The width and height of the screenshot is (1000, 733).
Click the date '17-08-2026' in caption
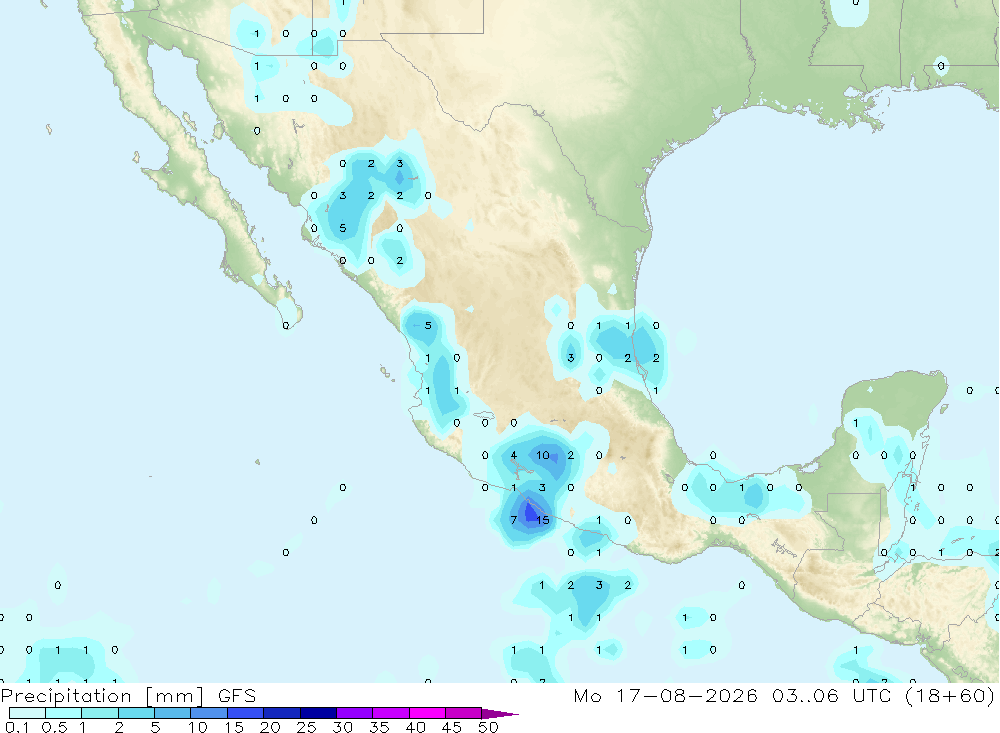(687, 695)
